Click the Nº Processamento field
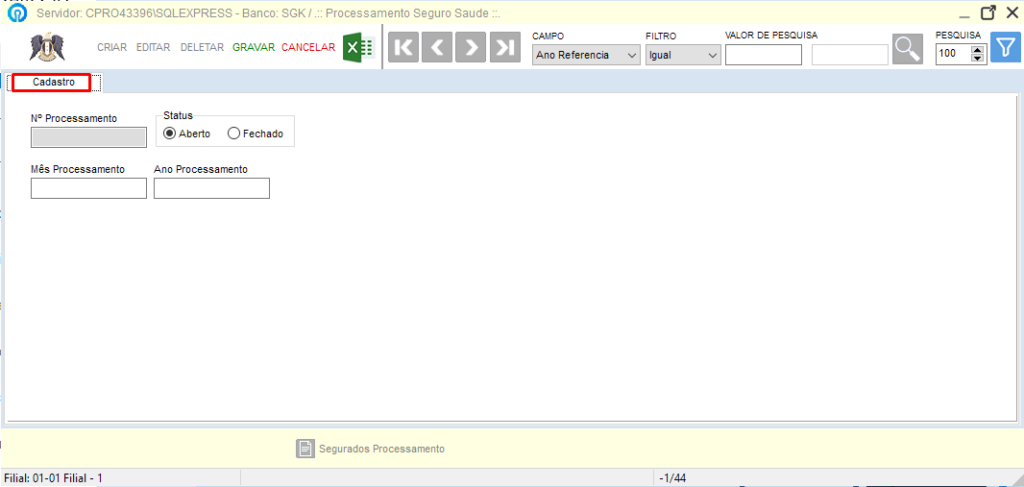 pyautogui.click(x=89, y=137)
